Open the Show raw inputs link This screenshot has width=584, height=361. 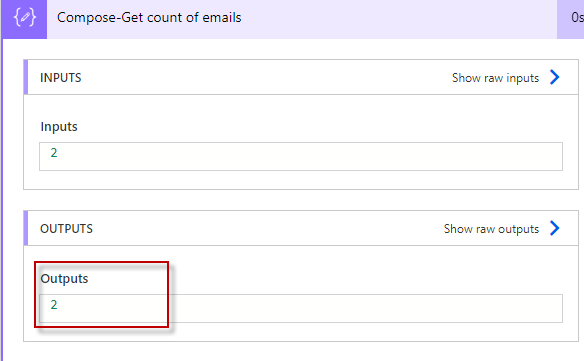click(x=495, y=78)
